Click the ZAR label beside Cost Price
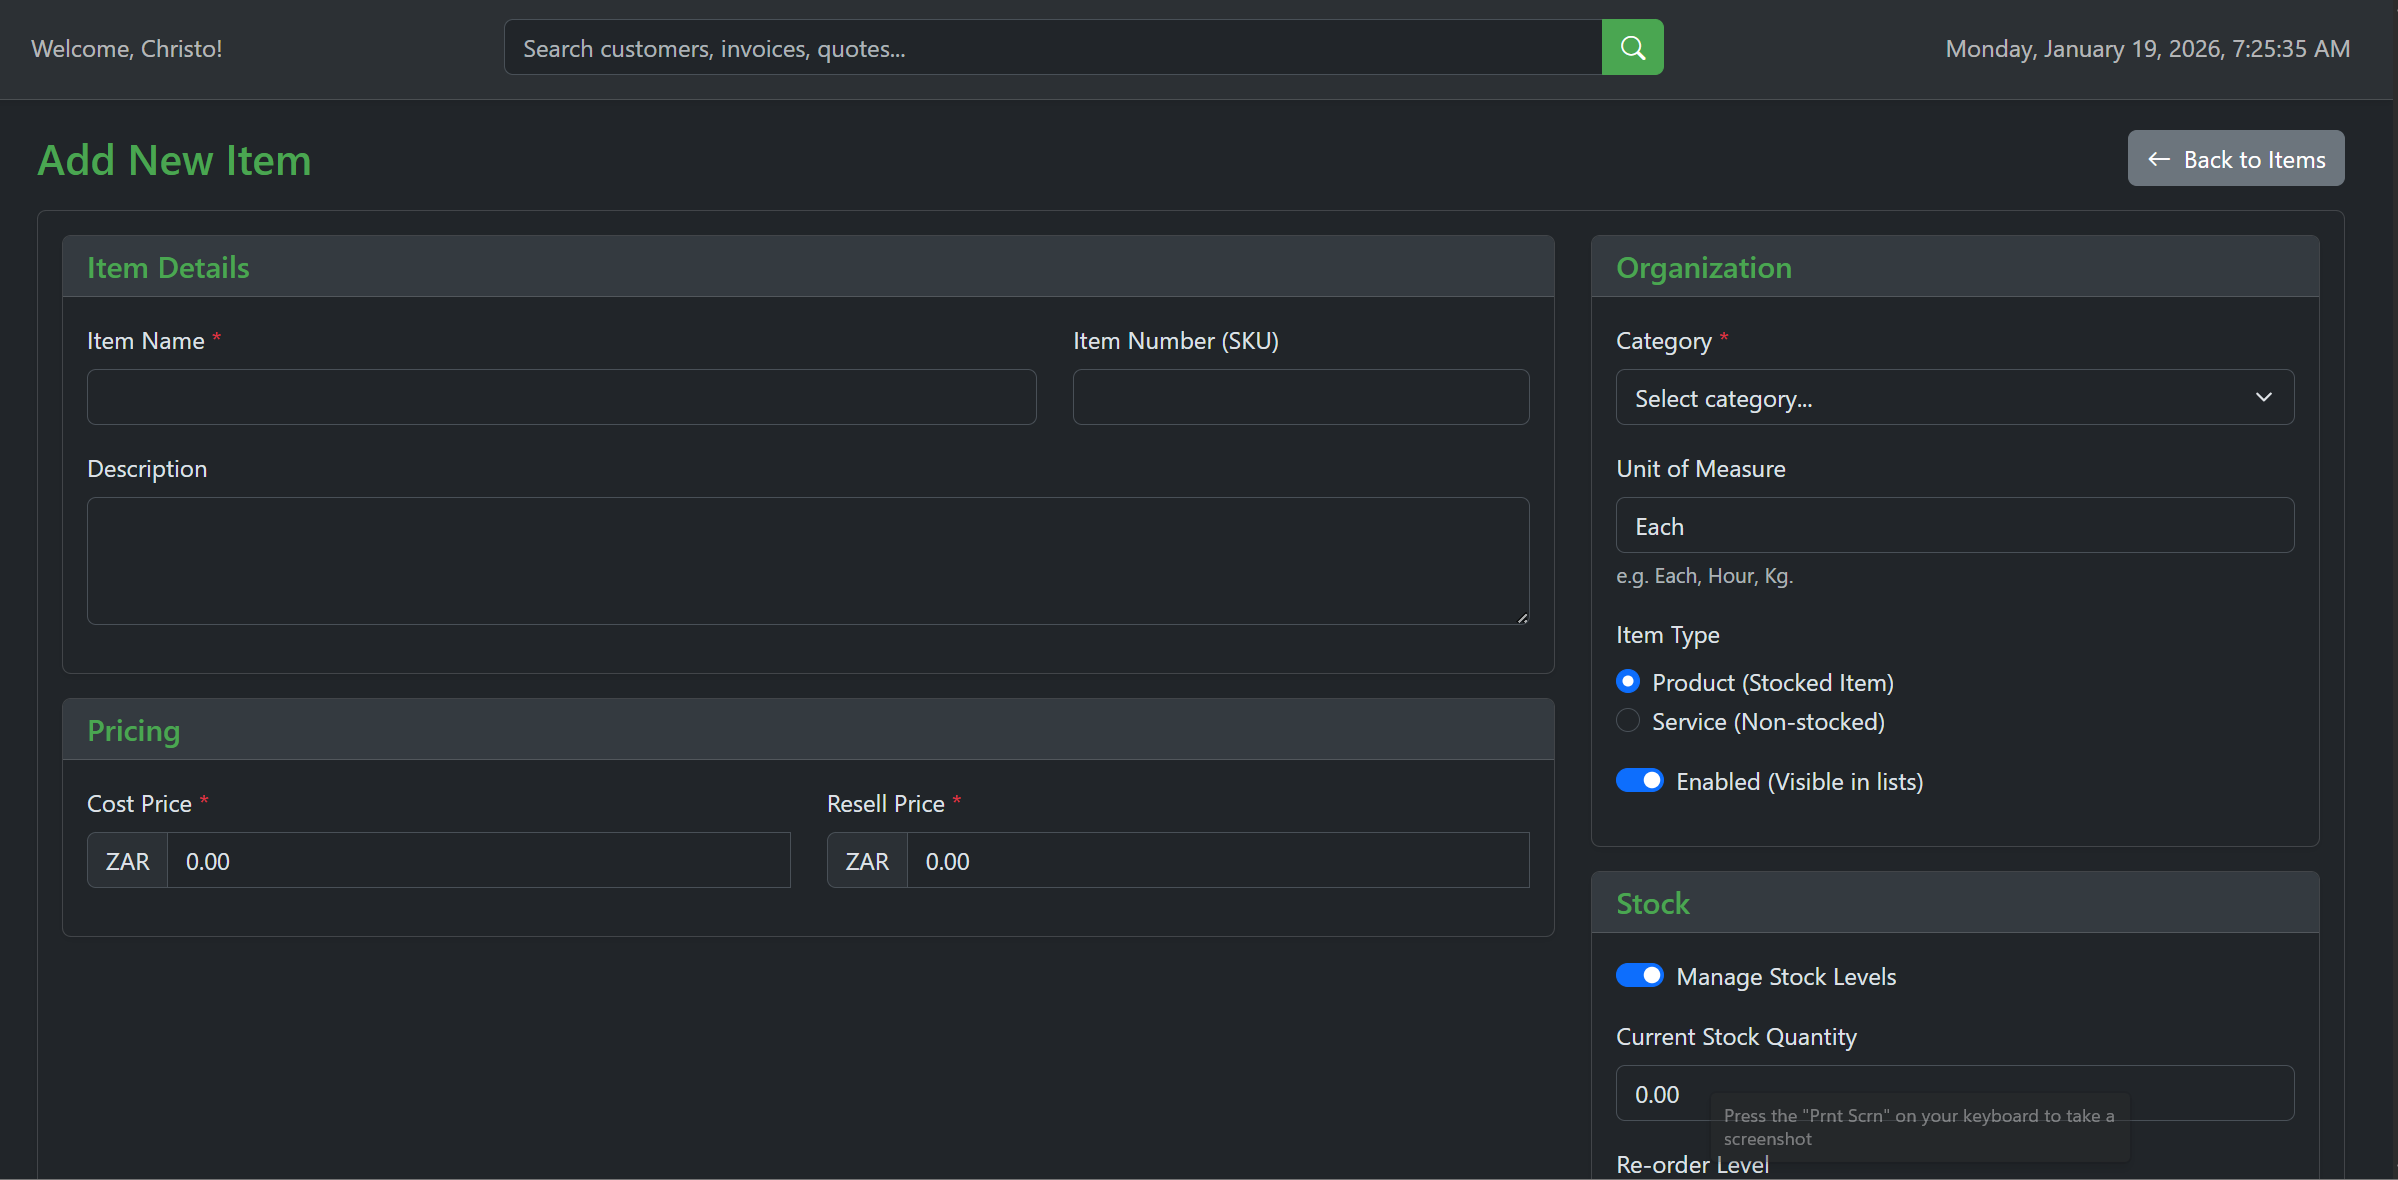 pyautogui.click(x=128, y=861)
